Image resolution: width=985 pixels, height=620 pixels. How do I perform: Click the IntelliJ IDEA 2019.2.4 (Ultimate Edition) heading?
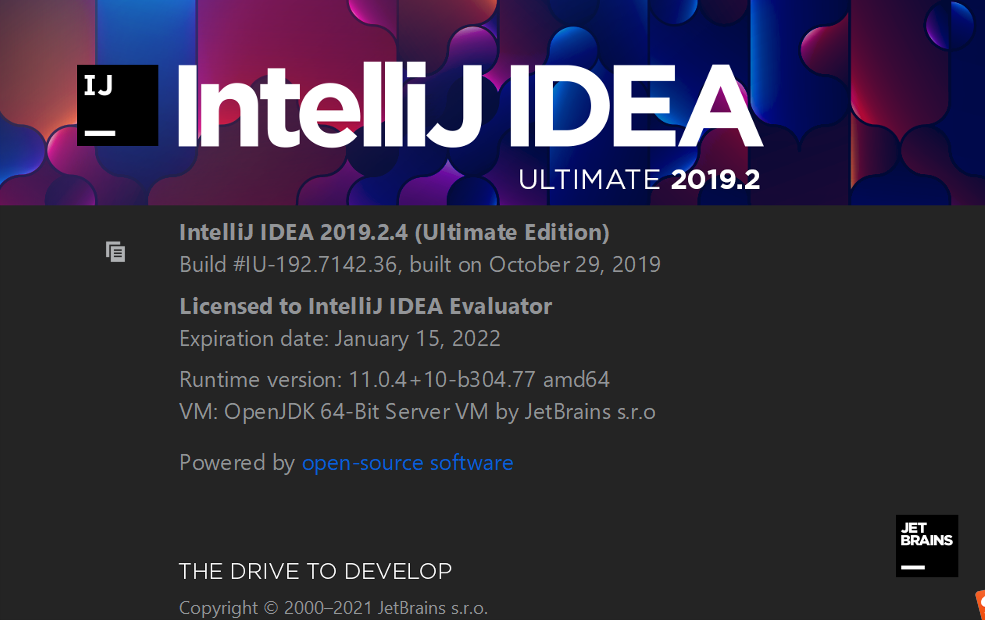[394, 232]
